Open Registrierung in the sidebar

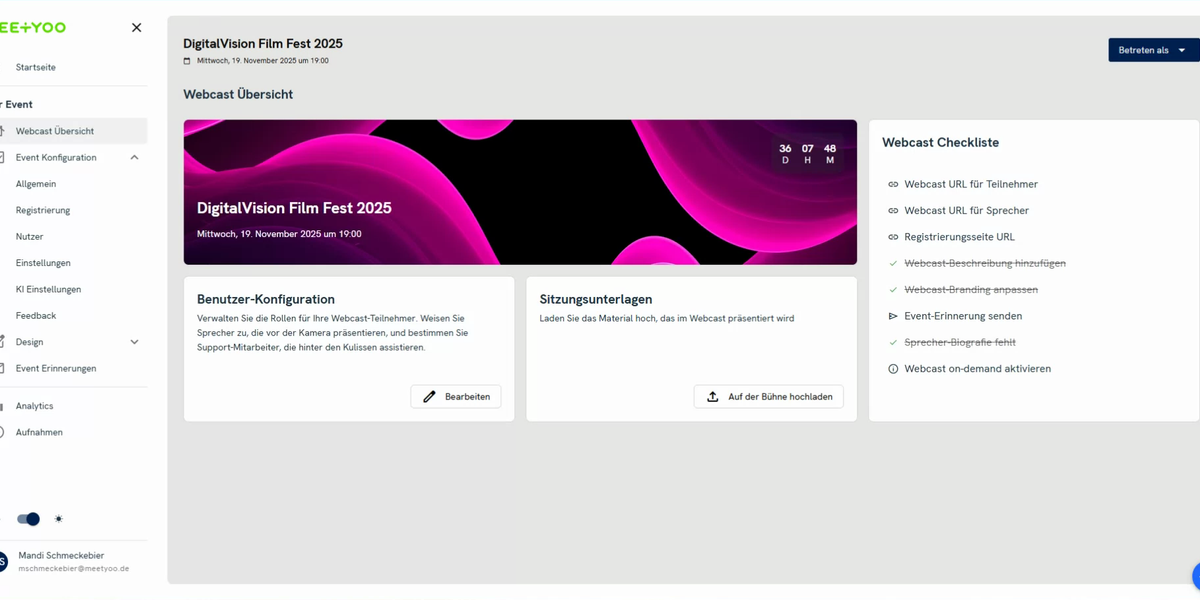click(43, 211)
